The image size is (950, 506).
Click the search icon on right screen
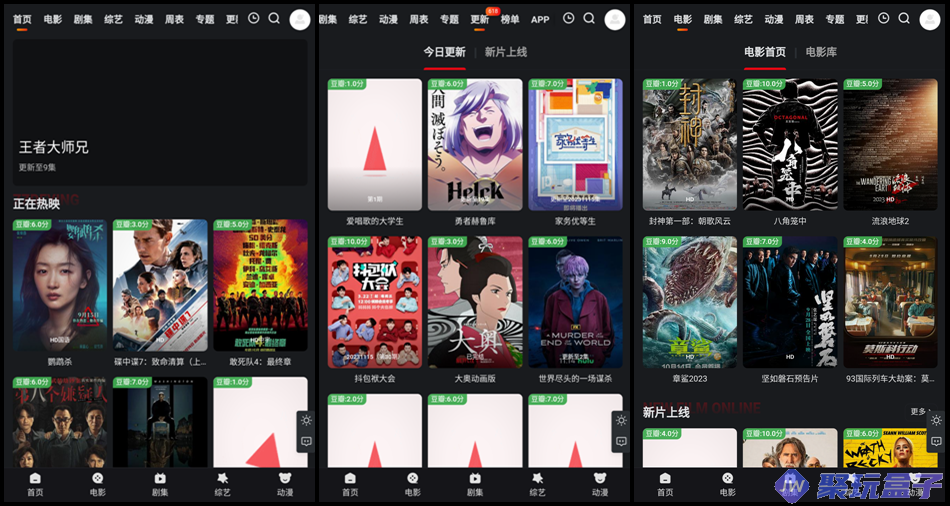point(904,18)
